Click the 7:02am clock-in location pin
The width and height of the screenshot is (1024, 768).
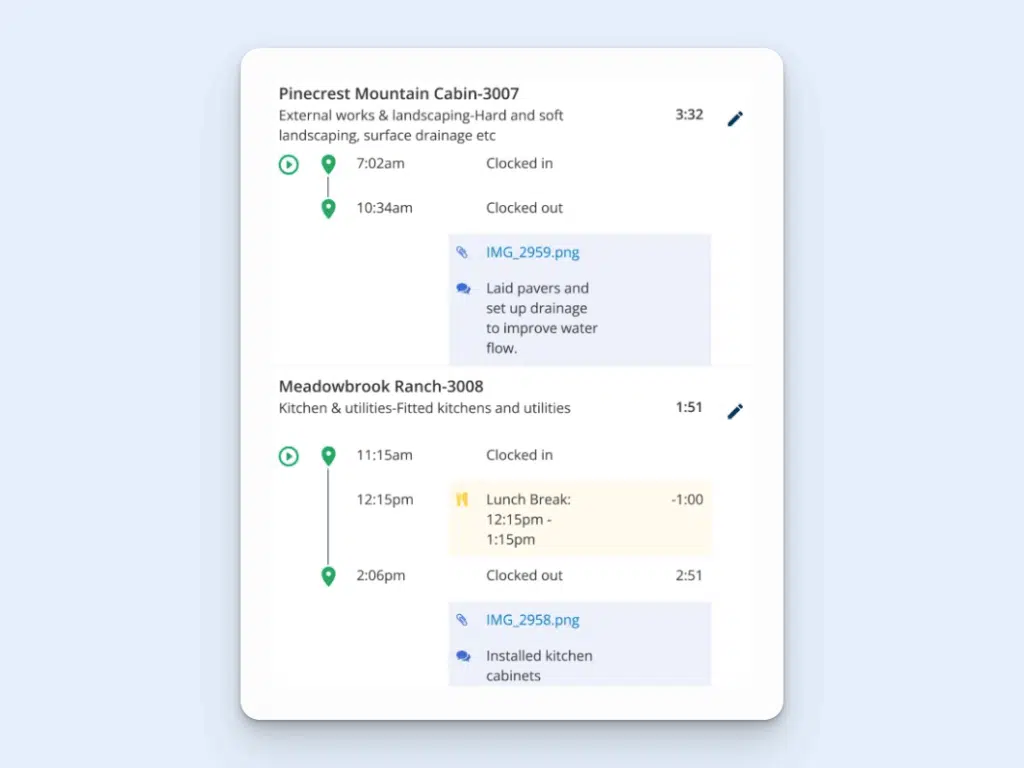[x=328, y=163]
